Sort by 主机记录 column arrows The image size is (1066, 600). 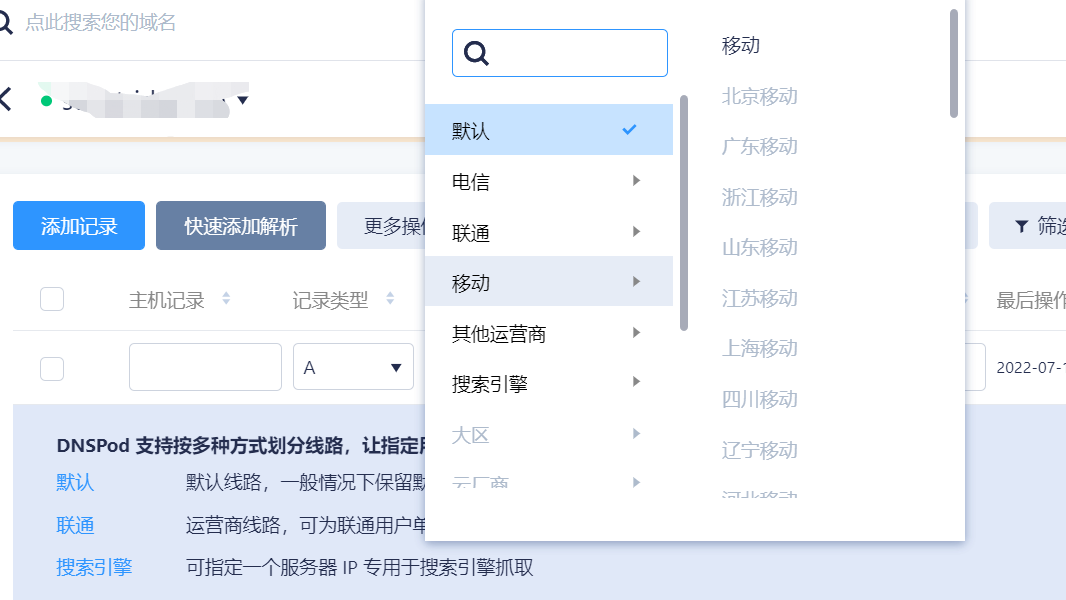tap(226, 298)
